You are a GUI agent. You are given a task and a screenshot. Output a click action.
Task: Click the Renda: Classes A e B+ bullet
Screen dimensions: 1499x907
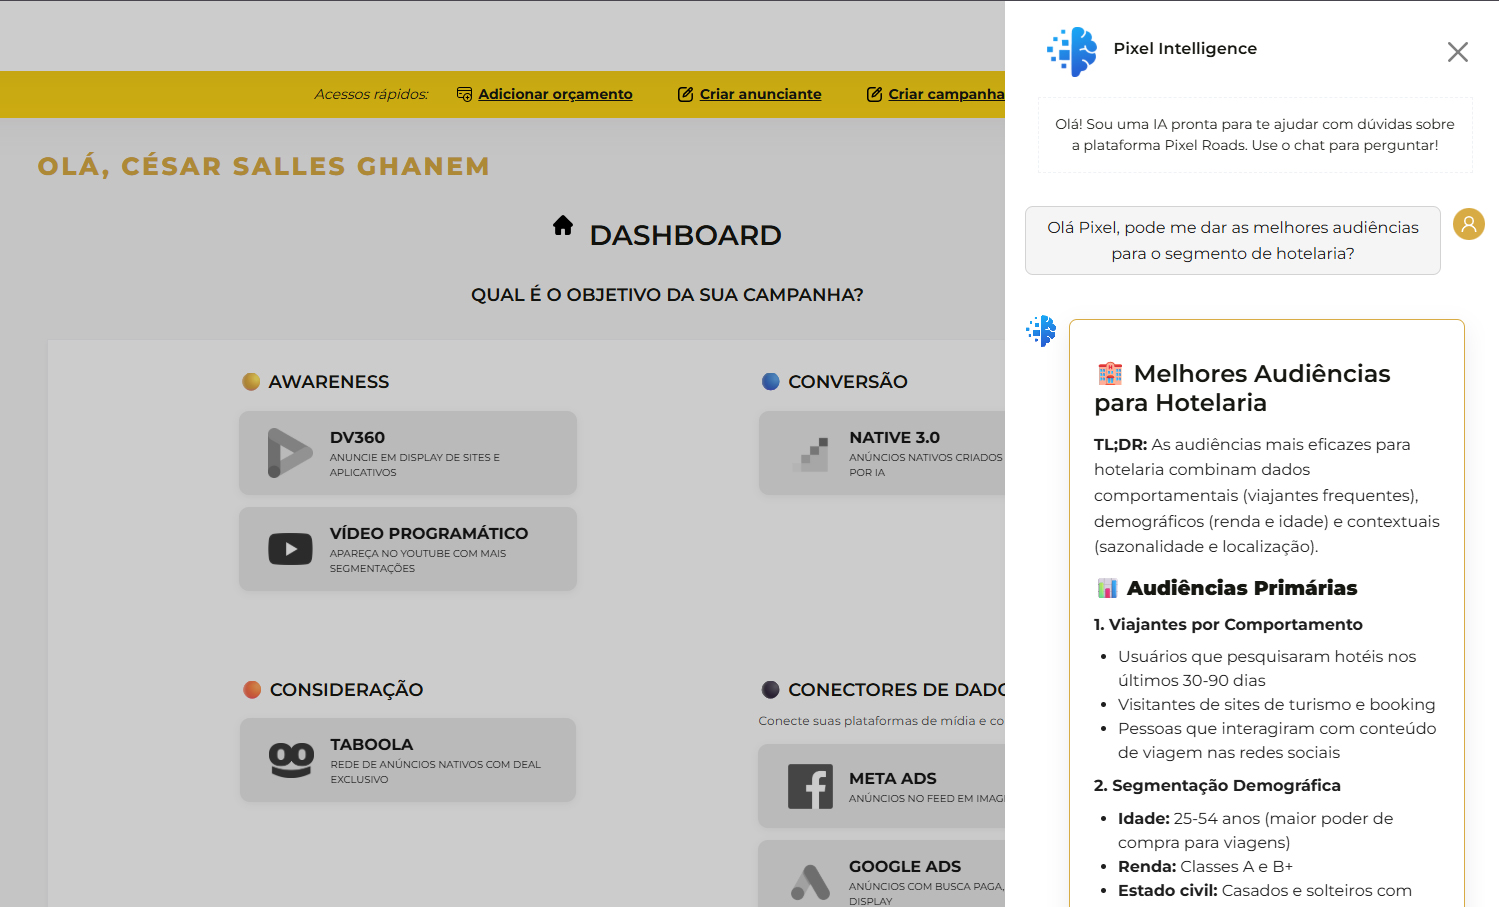pos(1205,866)
